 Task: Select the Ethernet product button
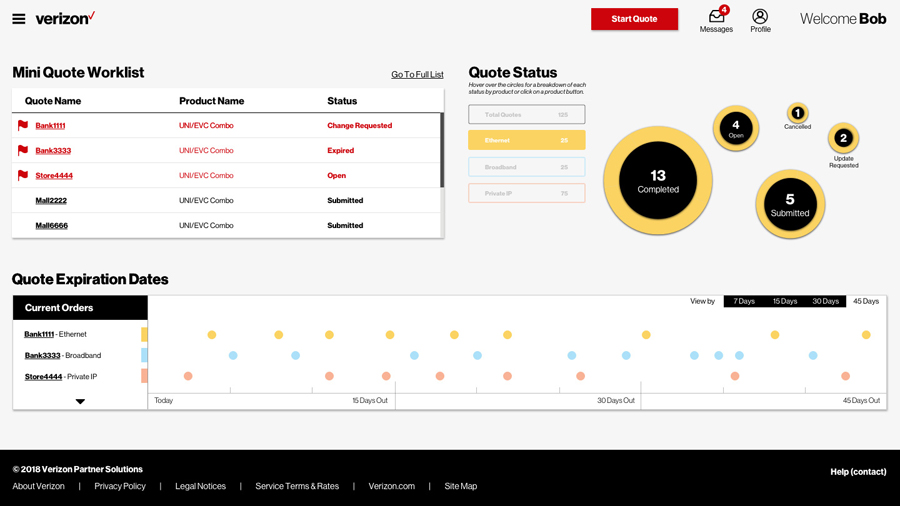(527, 140)
